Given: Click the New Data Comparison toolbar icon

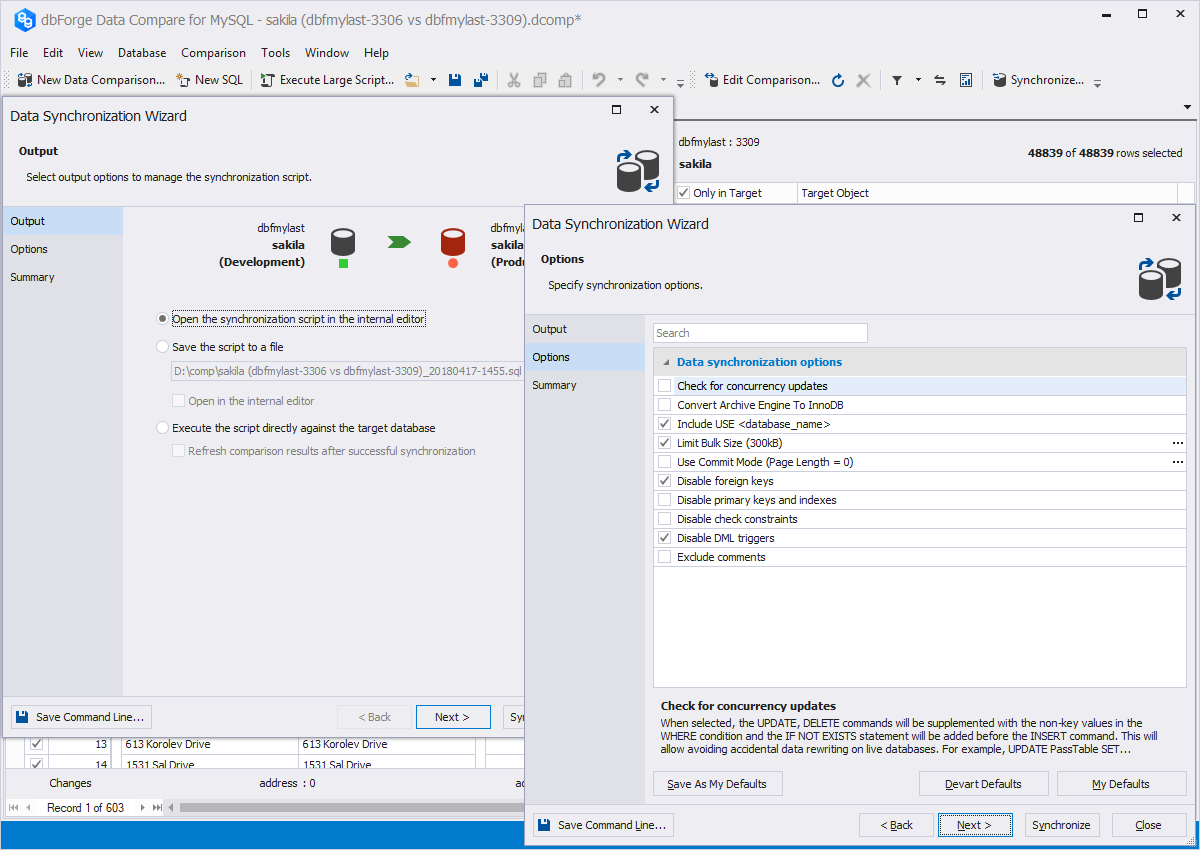Looking at the screenshot, I should pyautogui.click(x=24, y=80).
